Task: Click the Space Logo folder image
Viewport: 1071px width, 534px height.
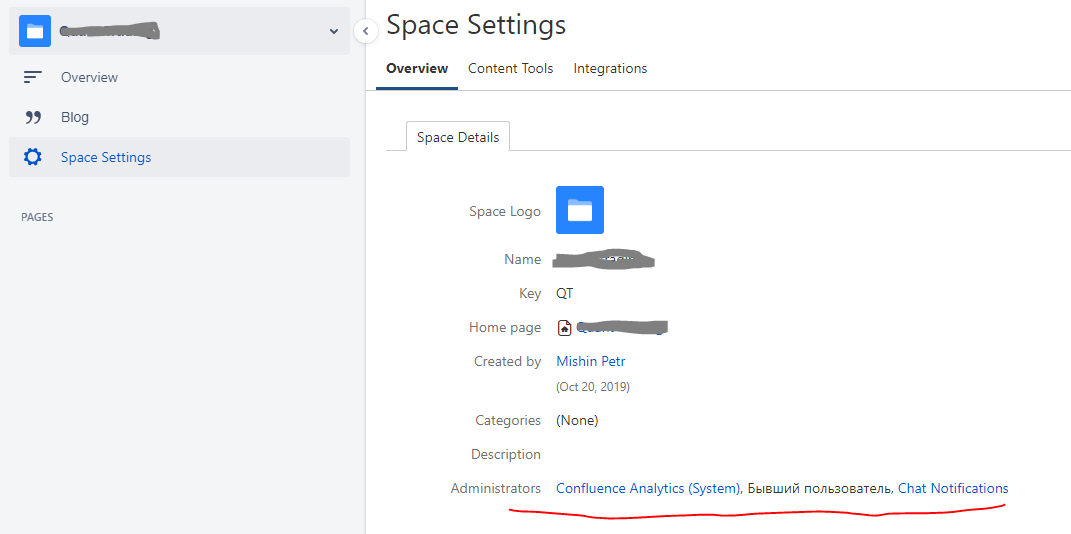Action: (580, 210)
